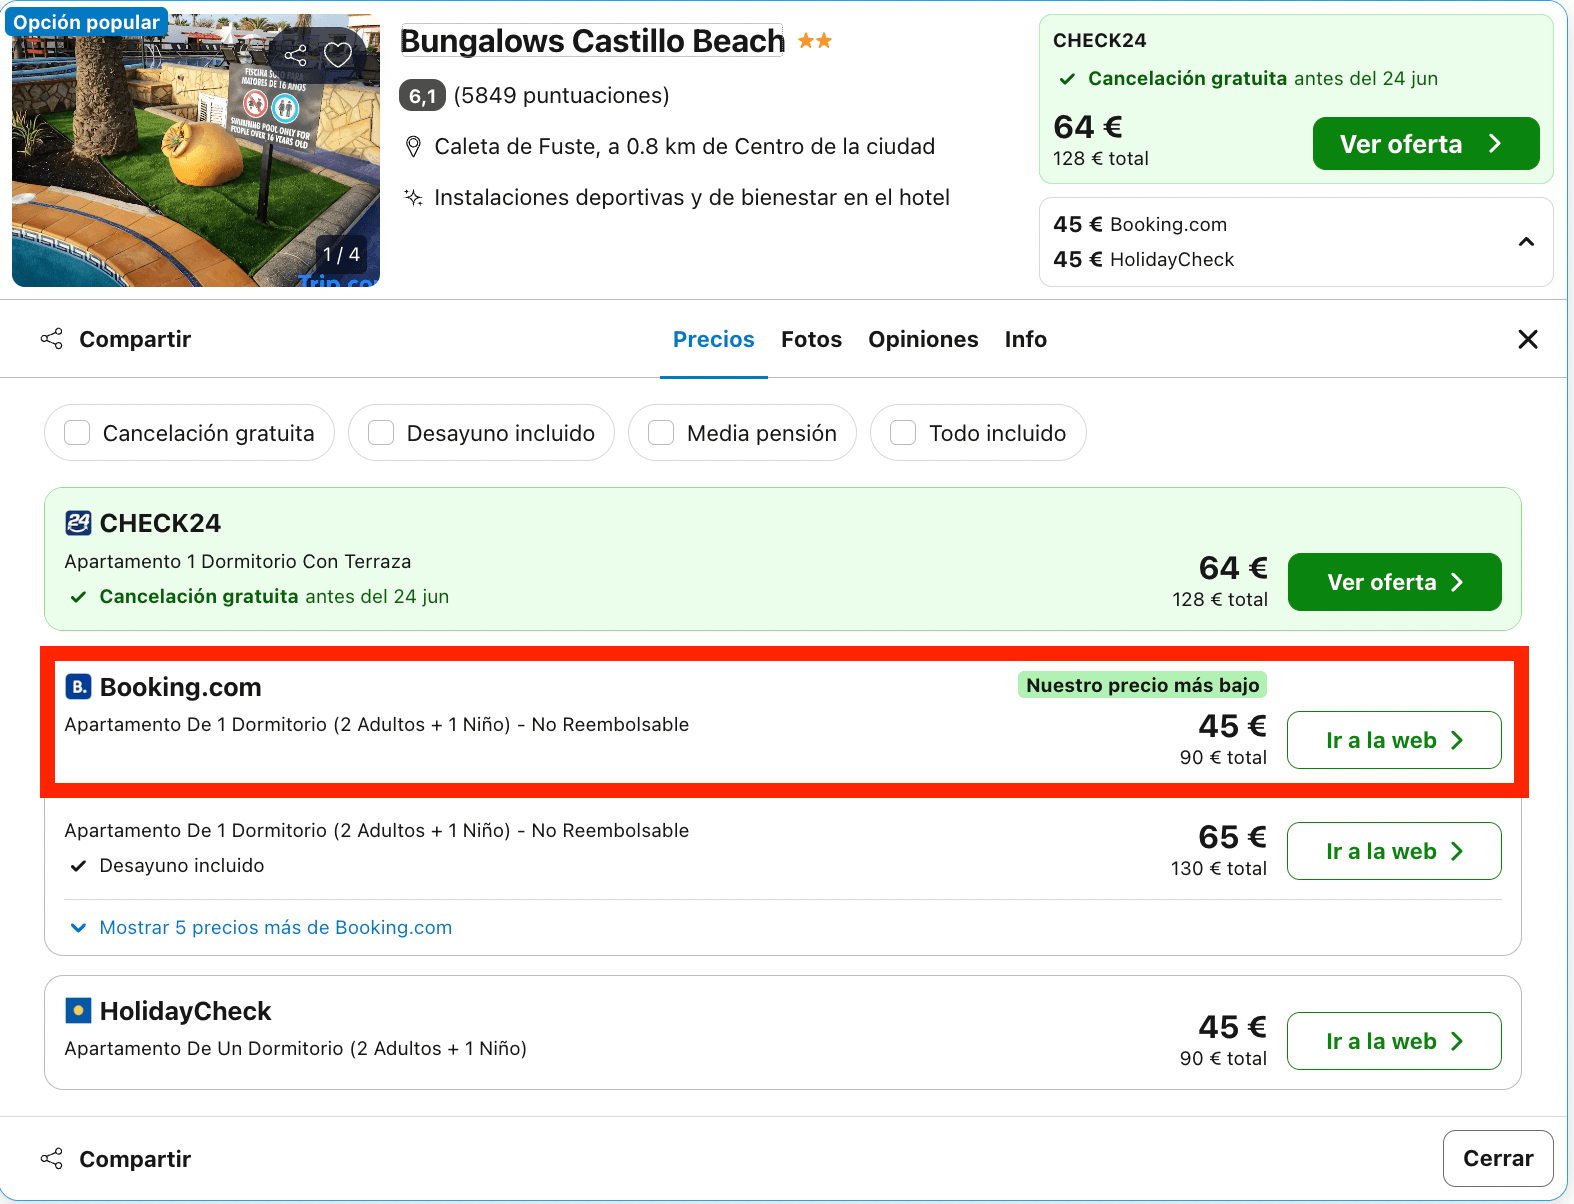Viewport: 1574px width, 1204px height.
Task: Click the Cerrar button
Action: [1498, 1158]
